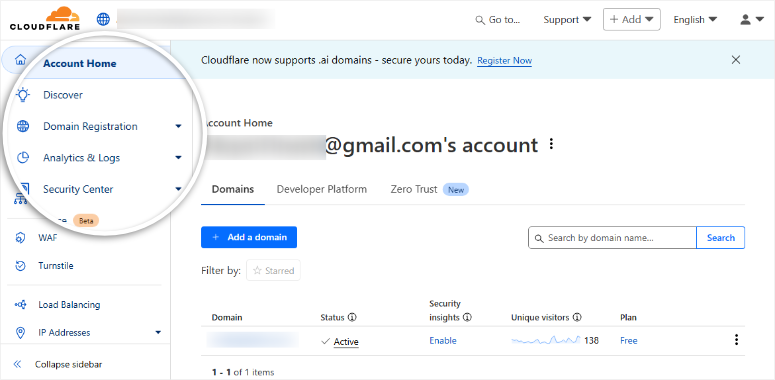Image resolution: width=775 pixels, height=380 pixels.
Task: Open the + Add dropdown button
Action: pos(632,20)
